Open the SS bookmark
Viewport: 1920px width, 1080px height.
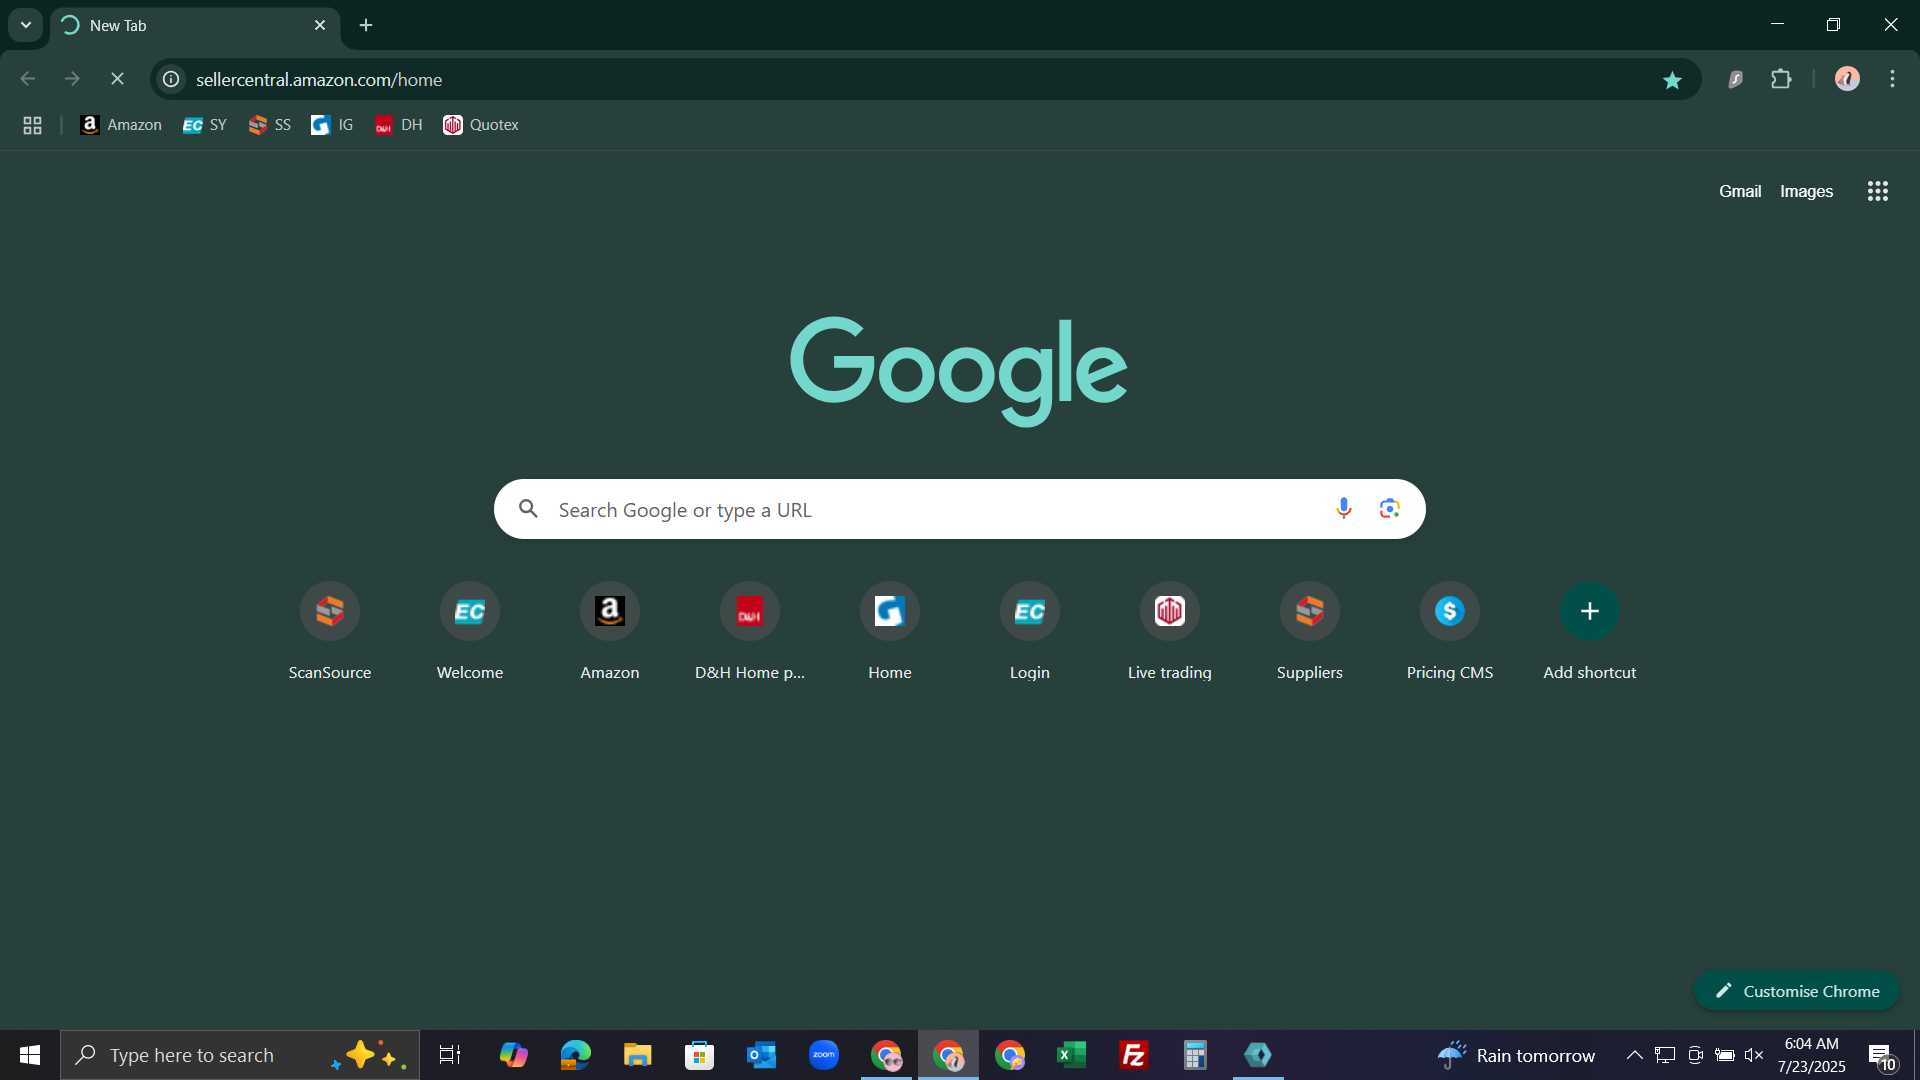tap(270, 125)
